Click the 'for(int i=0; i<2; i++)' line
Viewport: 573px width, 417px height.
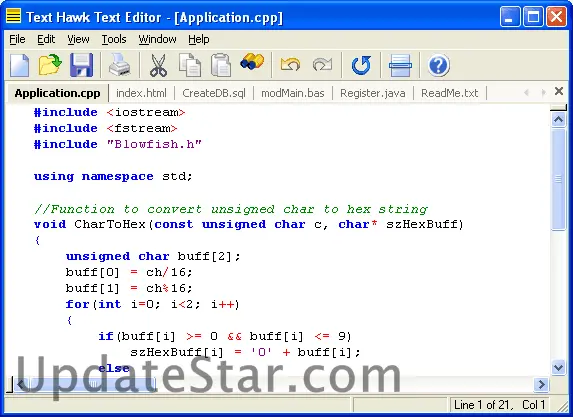(x=153, y=304)
